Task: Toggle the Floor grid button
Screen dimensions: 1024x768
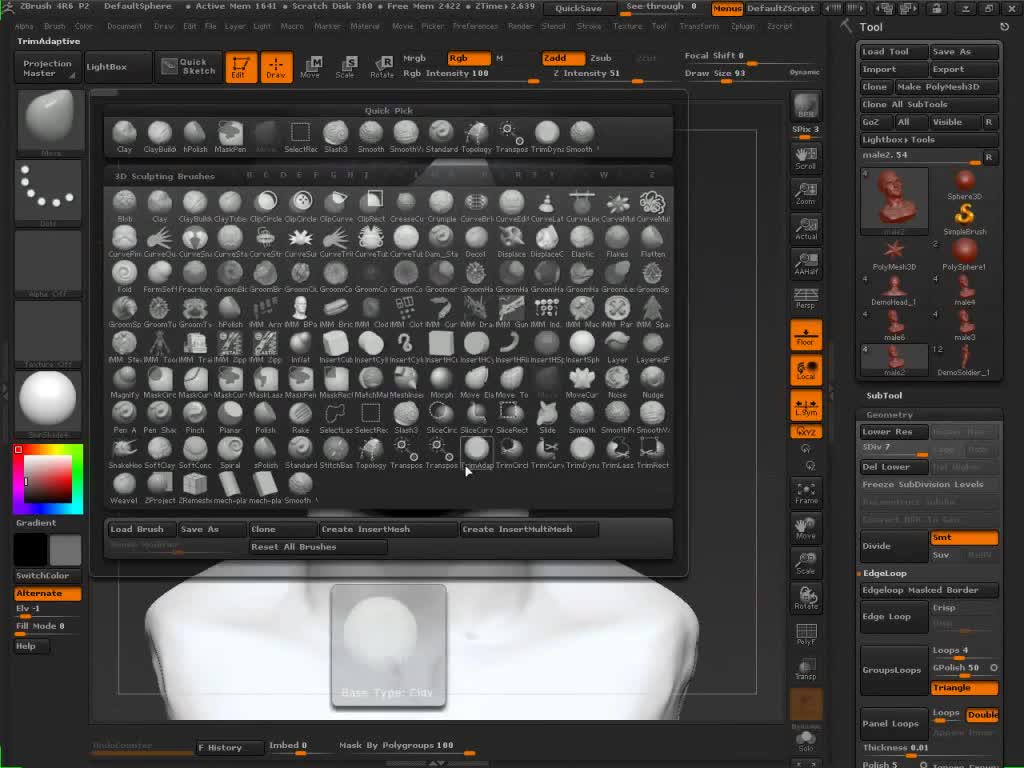Action: point(806,336)
